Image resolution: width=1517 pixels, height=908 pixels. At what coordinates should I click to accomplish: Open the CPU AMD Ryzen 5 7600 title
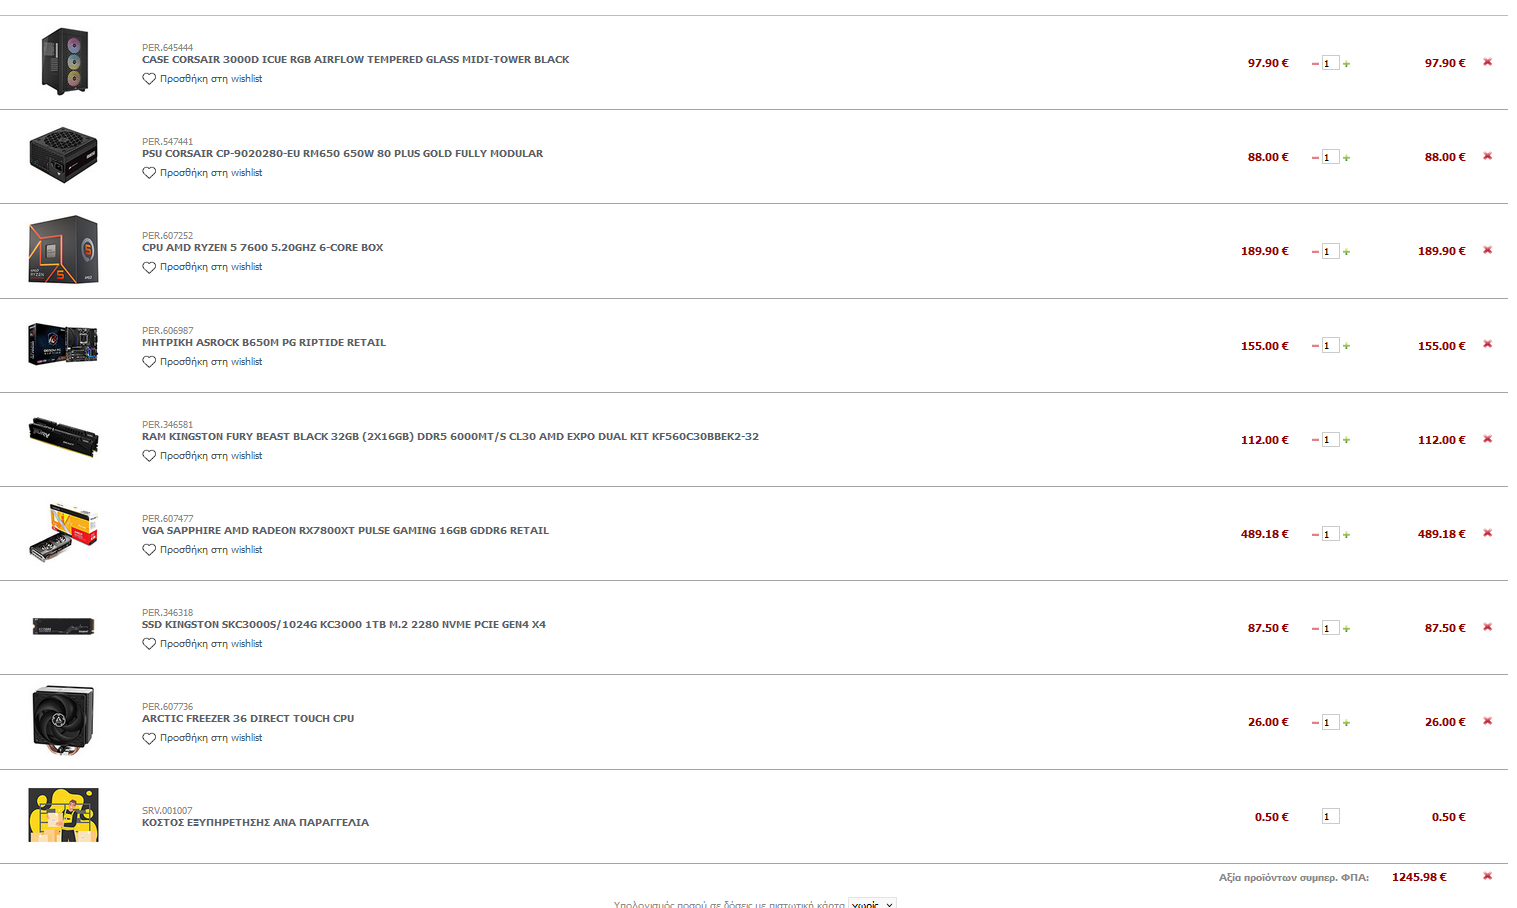point(262,248)
